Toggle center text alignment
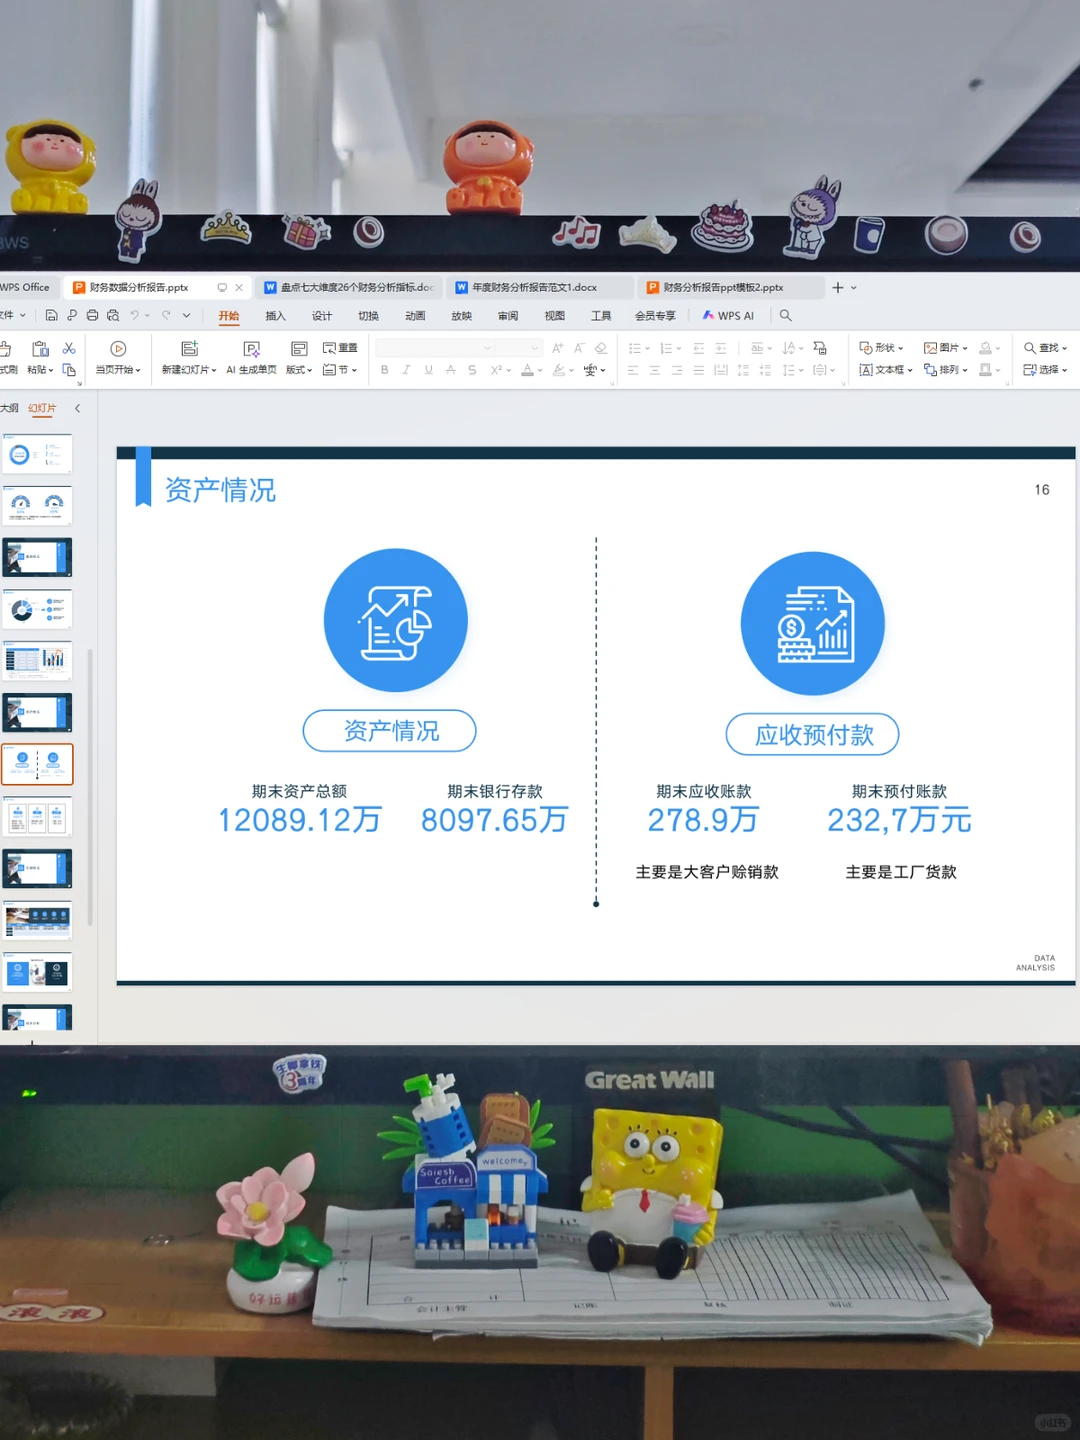The image size is (1080, 1440). (x=655, y=370)
